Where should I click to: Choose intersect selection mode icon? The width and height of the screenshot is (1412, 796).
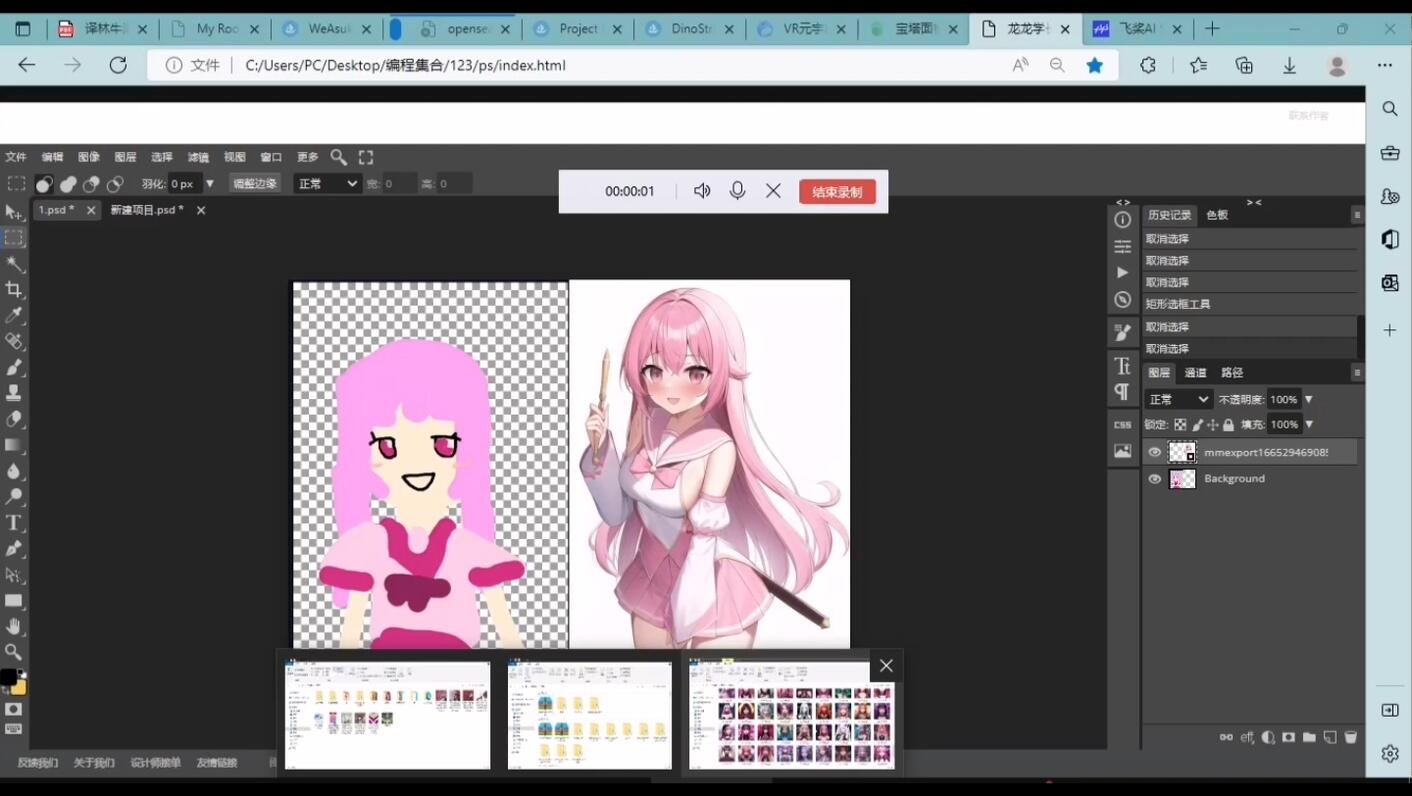point(115,184)
